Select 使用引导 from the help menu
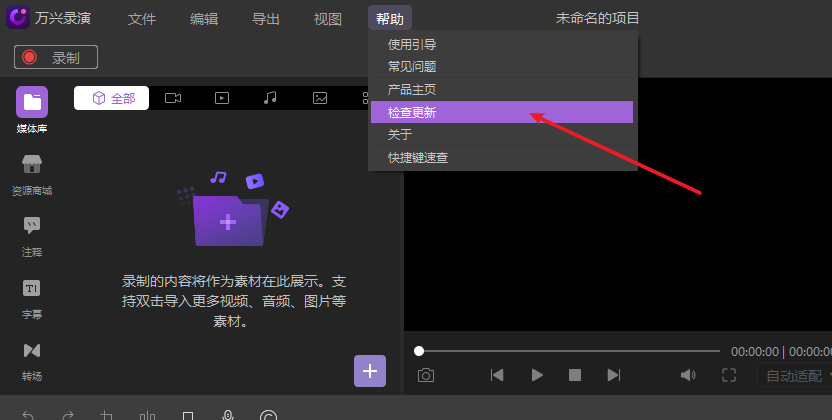This screenshot has width=832, height=420. (x=502, y=44)
